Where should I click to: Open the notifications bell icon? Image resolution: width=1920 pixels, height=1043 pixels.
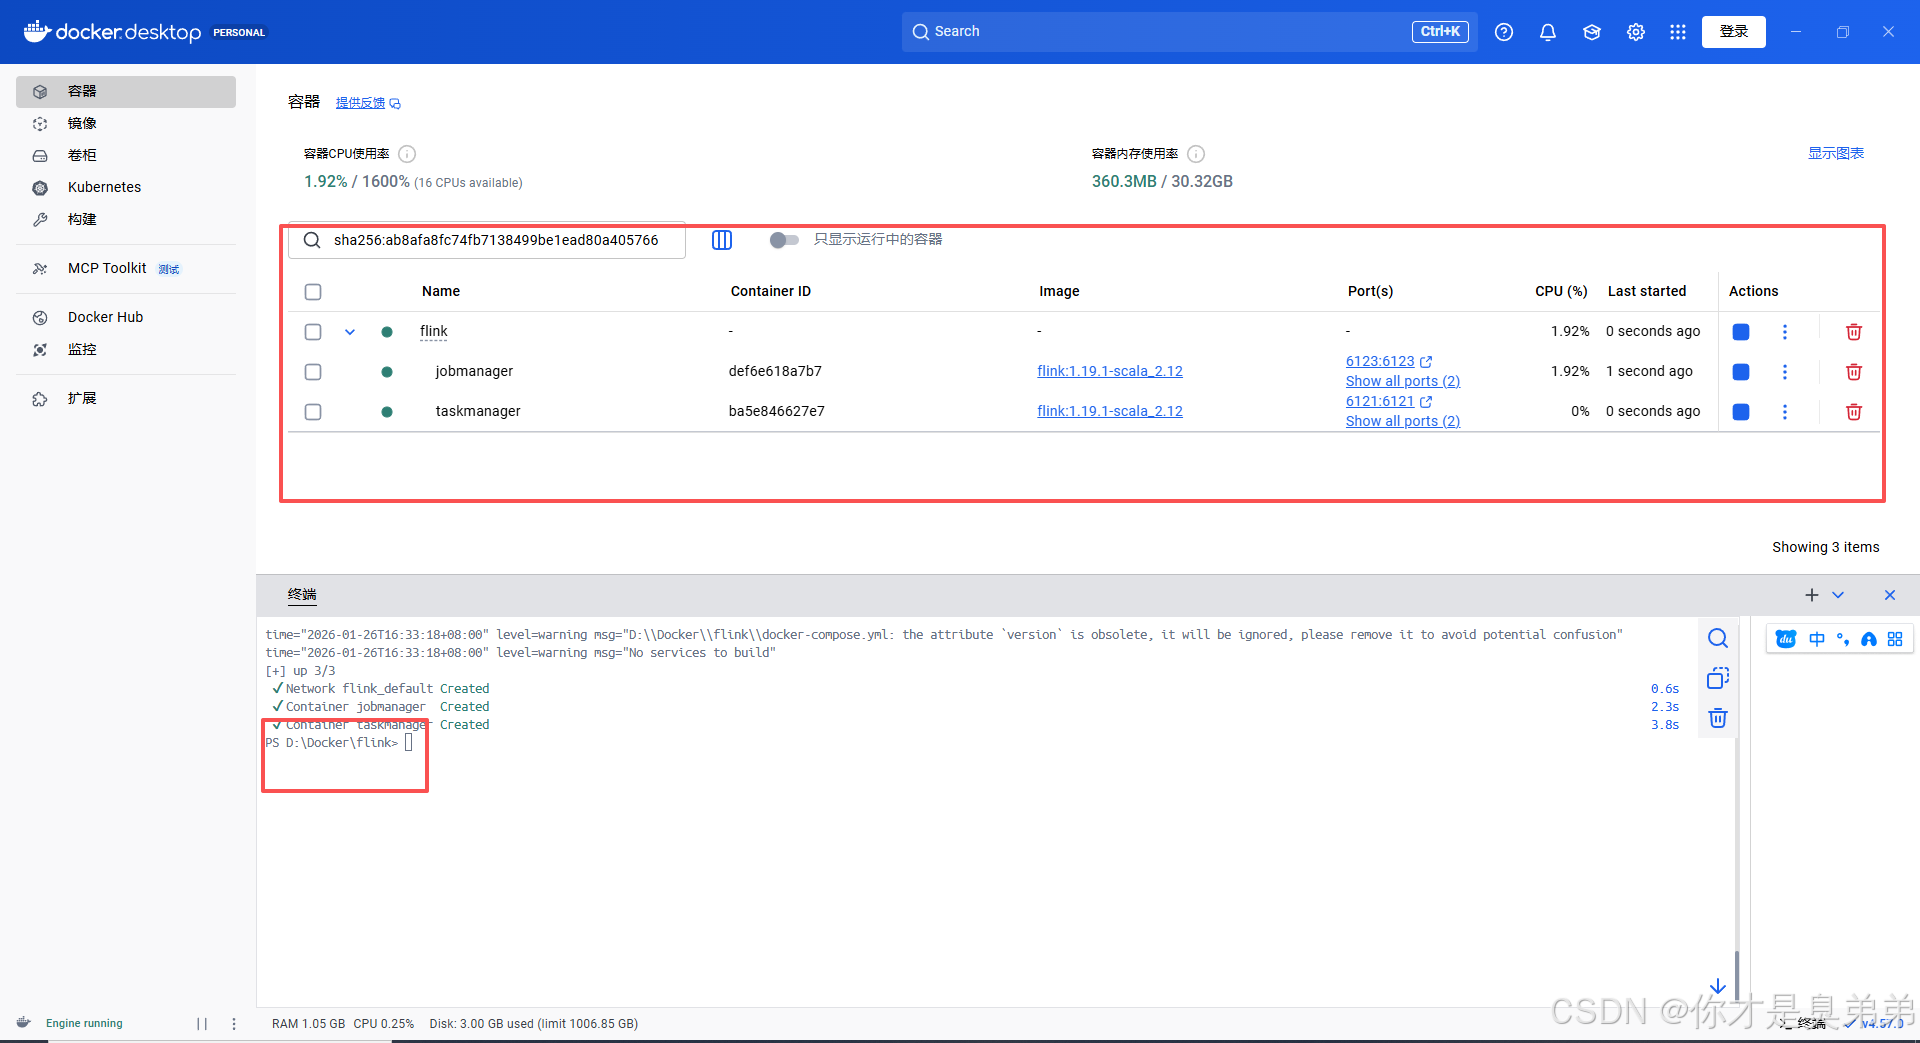click(x=1547, y=32)
